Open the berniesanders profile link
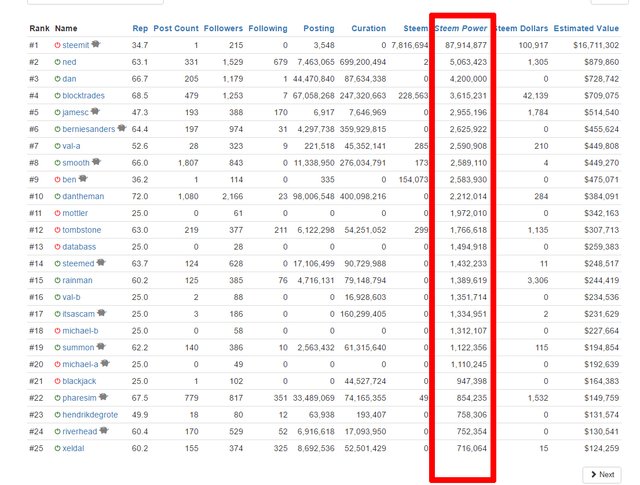 (x=89, y=129)
